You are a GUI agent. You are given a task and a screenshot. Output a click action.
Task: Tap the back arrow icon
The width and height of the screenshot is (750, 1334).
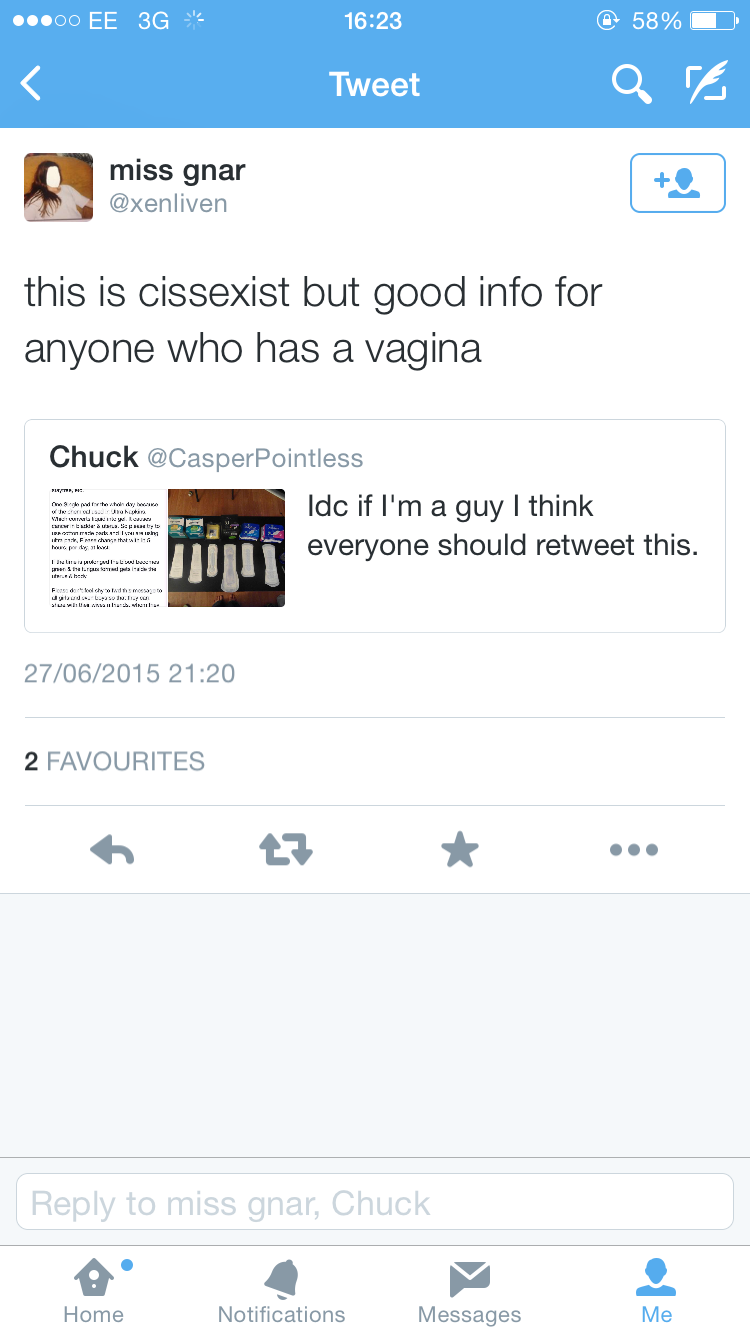tap(32, 84)
